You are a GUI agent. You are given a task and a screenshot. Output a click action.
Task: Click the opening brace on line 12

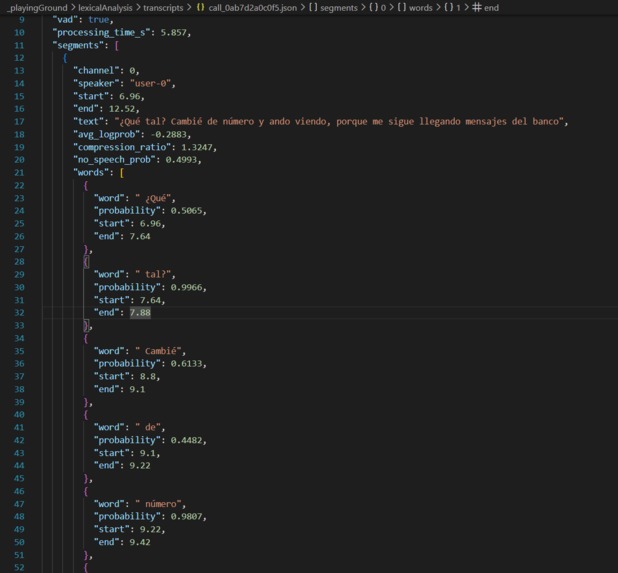[x=65, y=58]
